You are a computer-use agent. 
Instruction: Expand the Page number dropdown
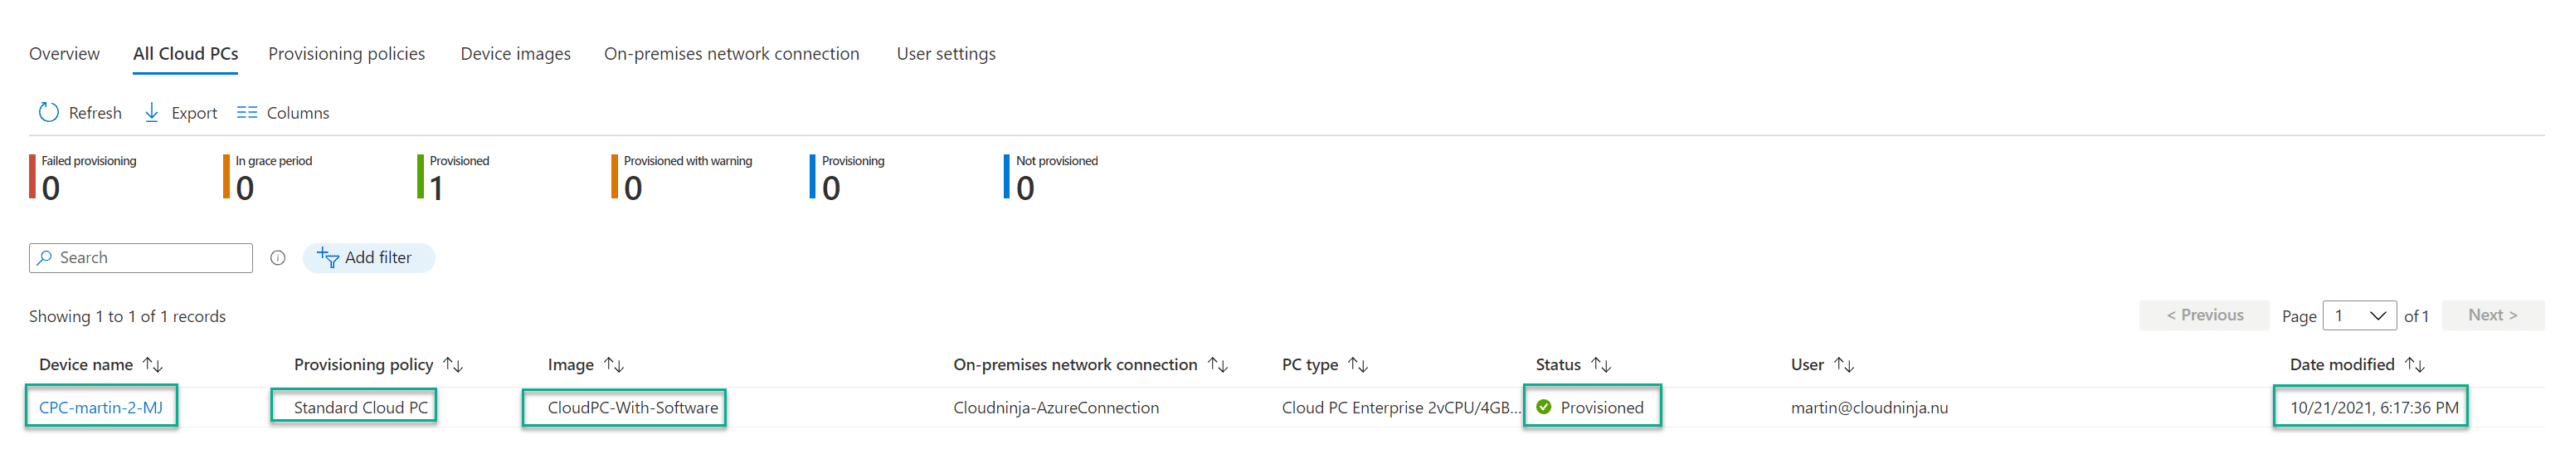(2359, 316)
